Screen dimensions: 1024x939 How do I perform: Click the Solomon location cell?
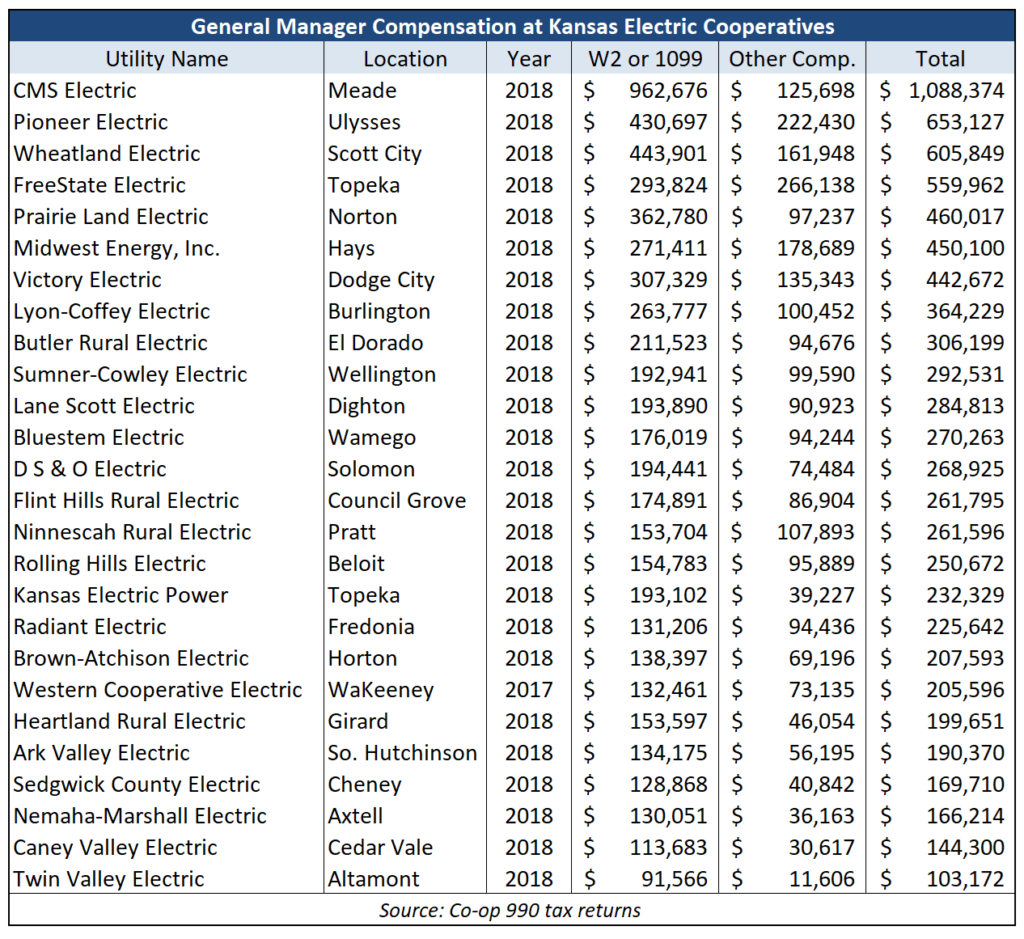coord(372,469)
